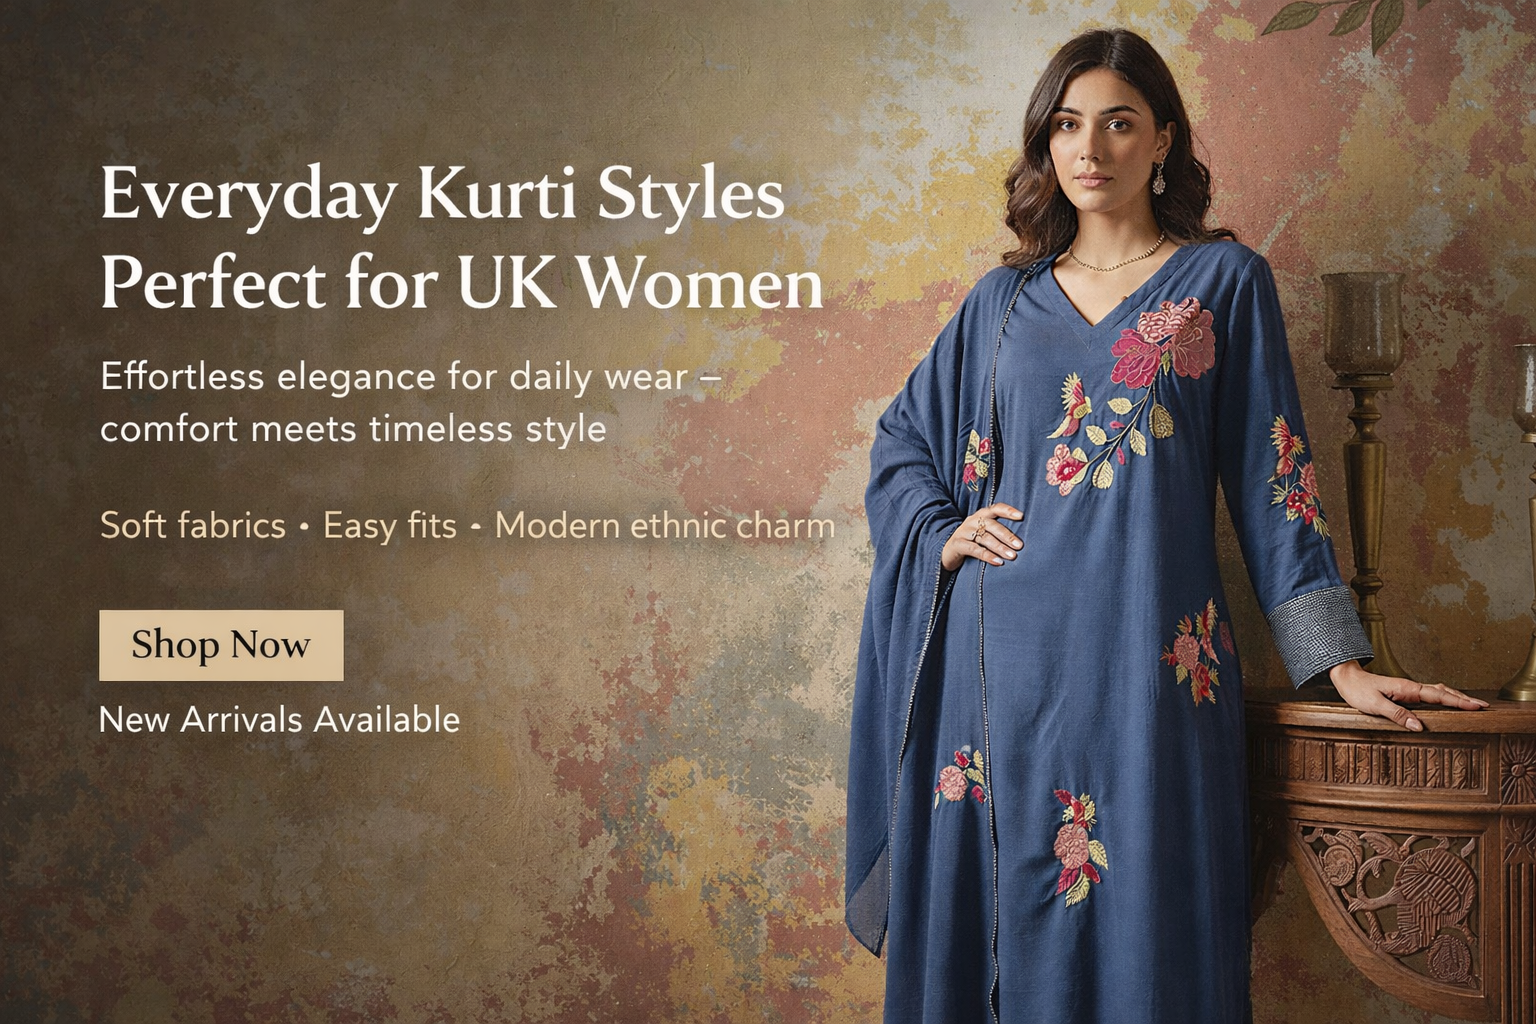Click the comfort meets timeless style line
The image size is (1536, 1024).
[353, 429]
